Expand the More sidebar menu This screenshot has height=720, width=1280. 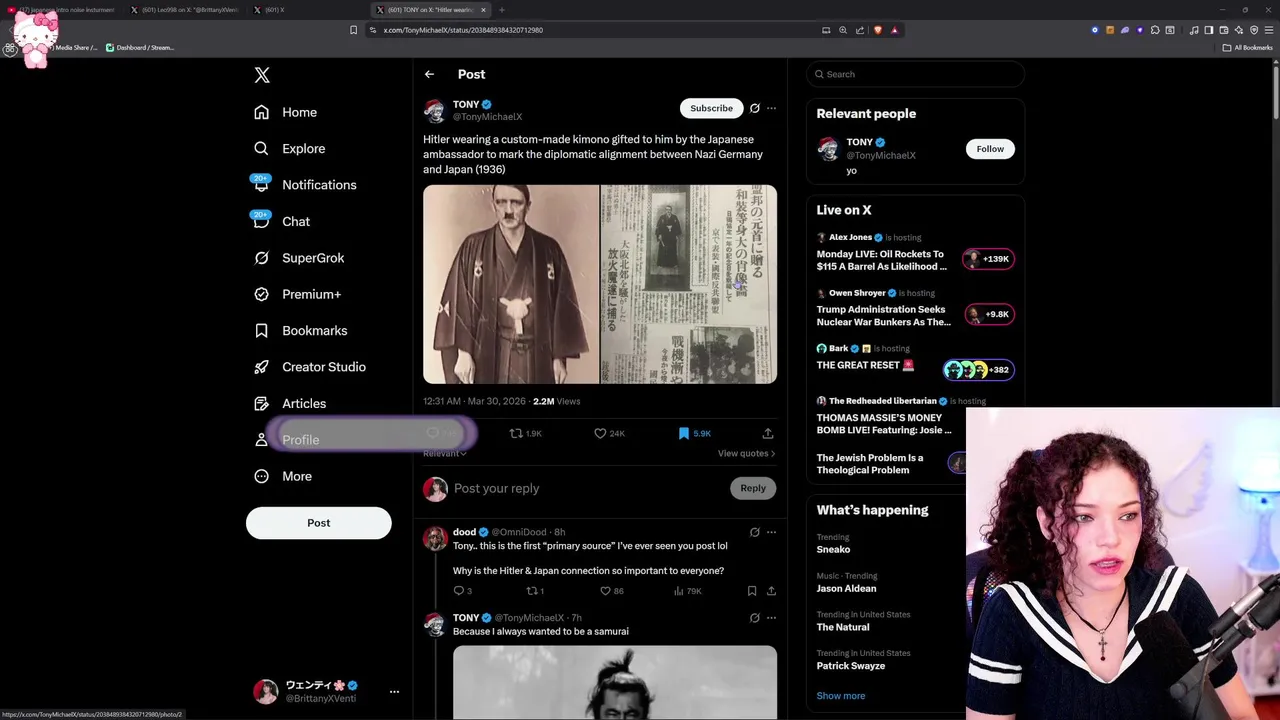[x=283, y=476]
